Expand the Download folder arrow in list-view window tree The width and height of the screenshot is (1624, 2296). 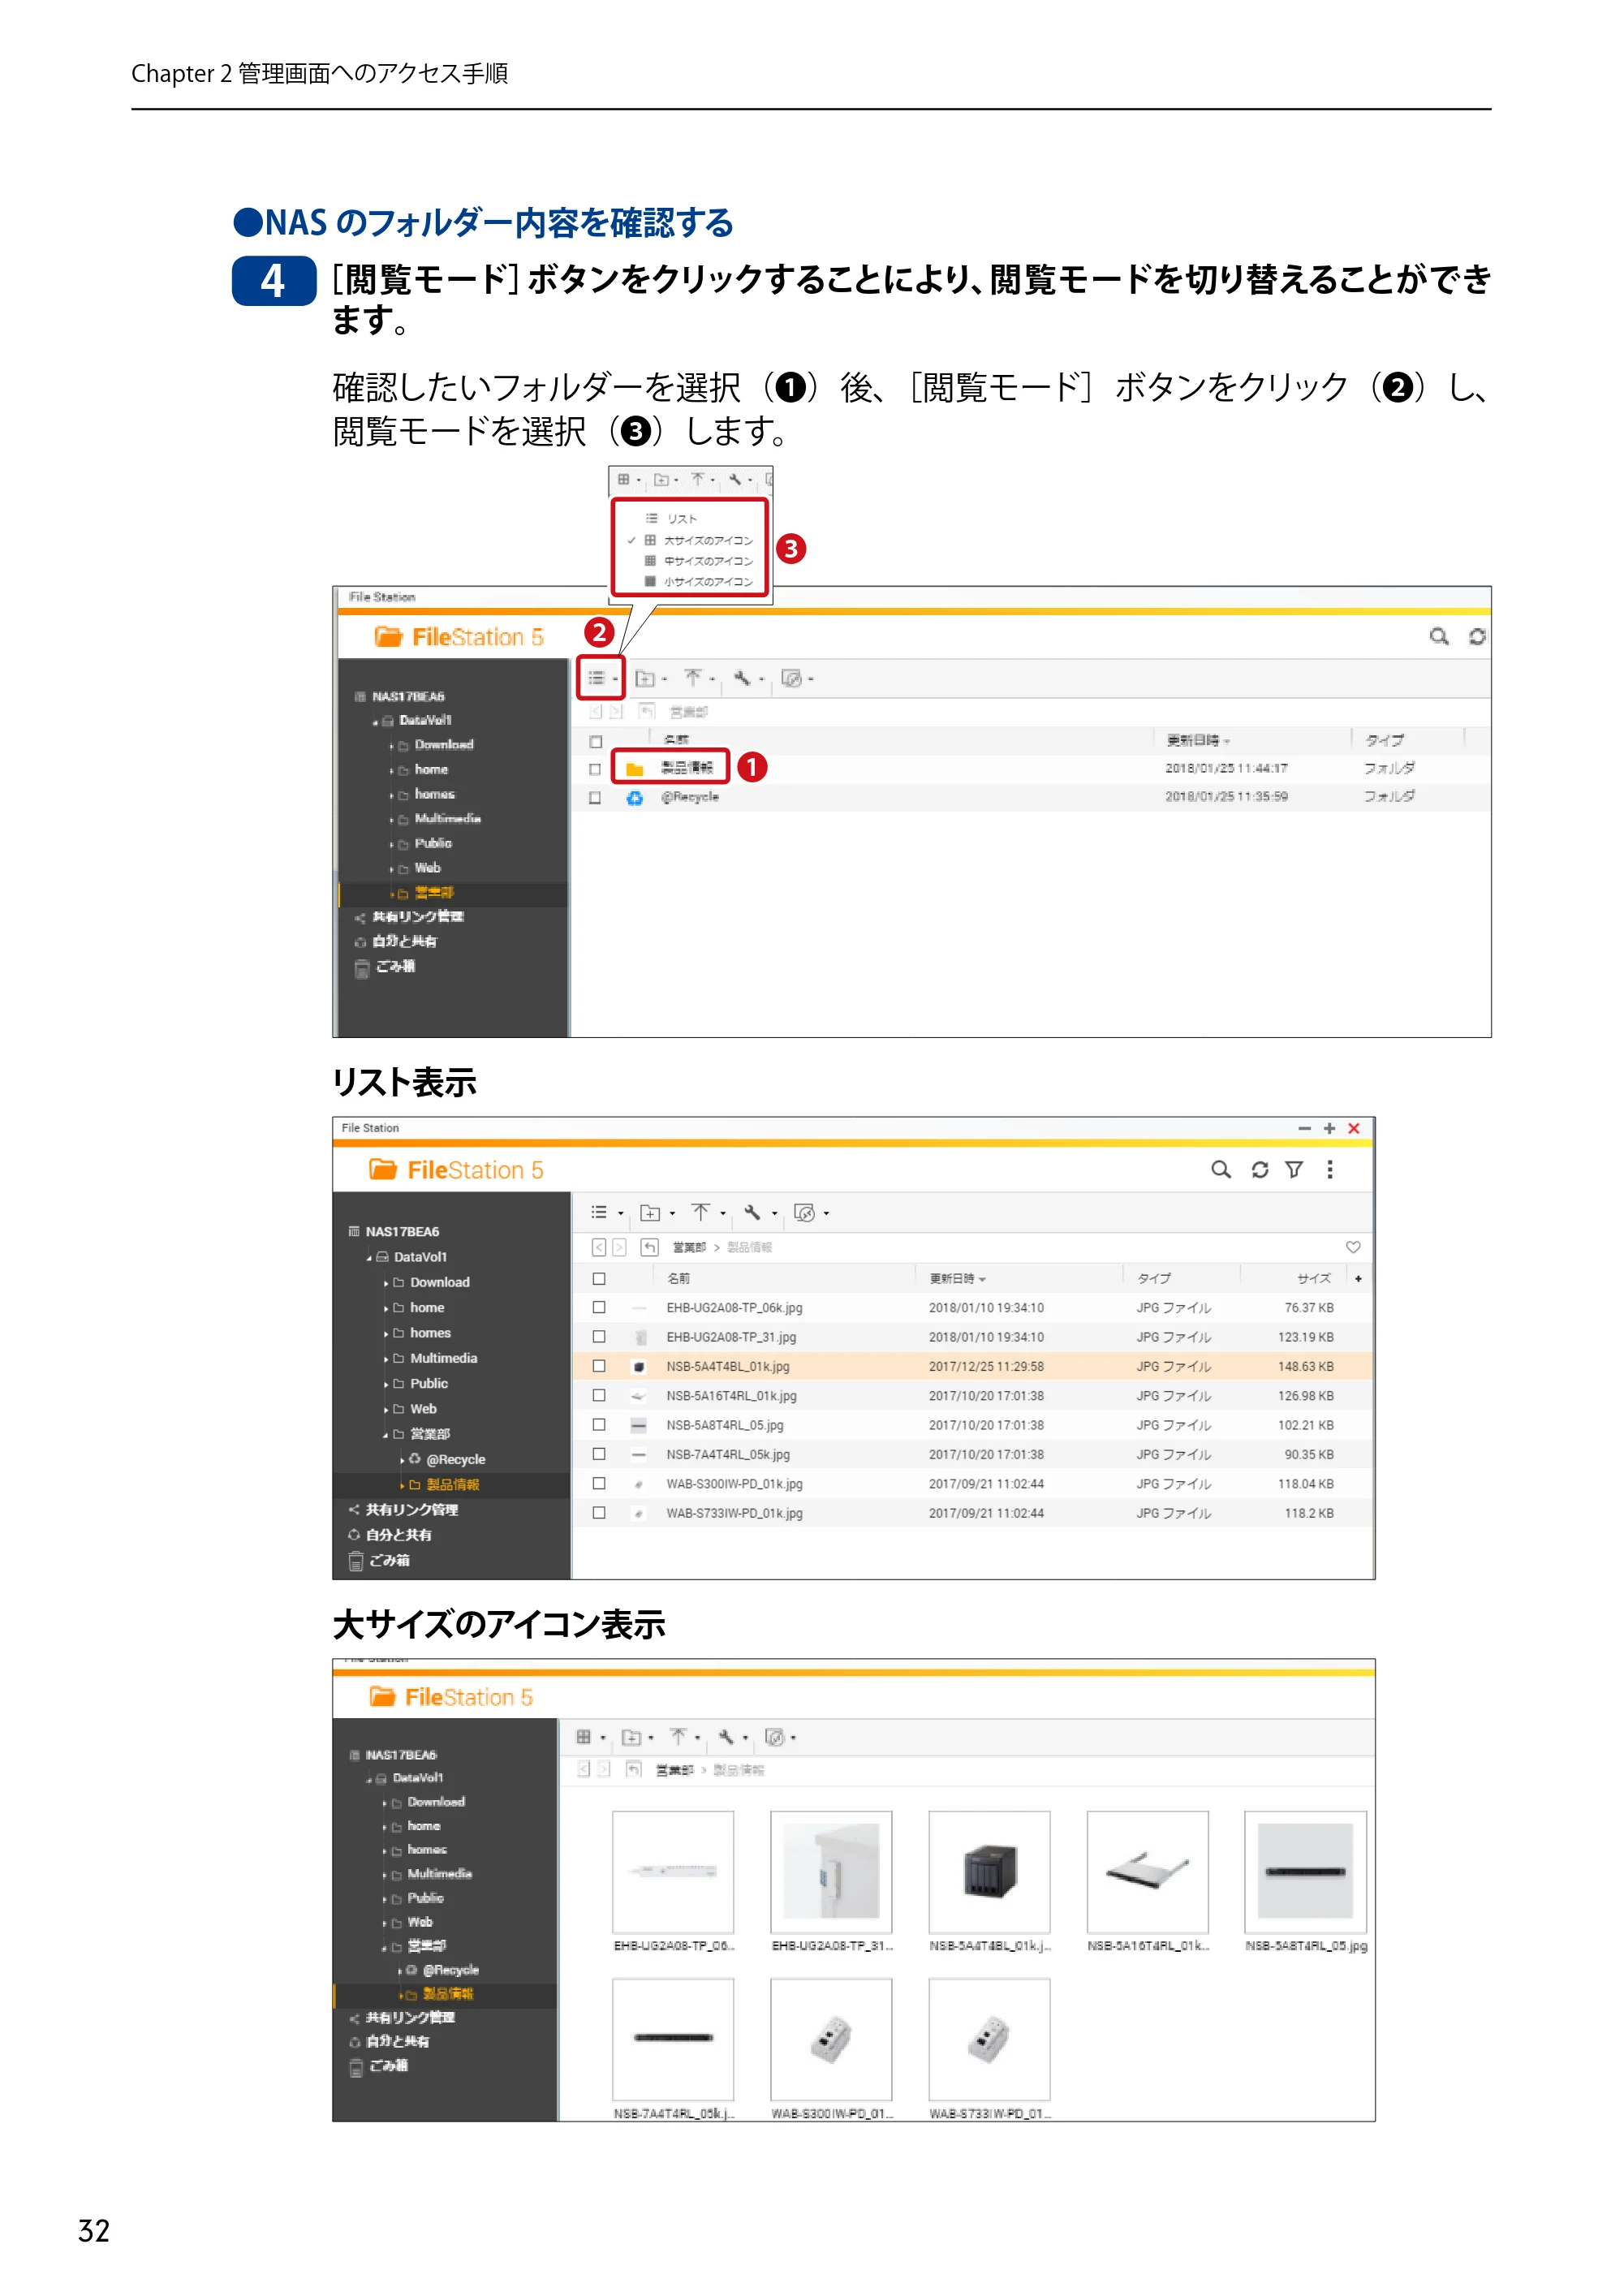point(386,1283)
